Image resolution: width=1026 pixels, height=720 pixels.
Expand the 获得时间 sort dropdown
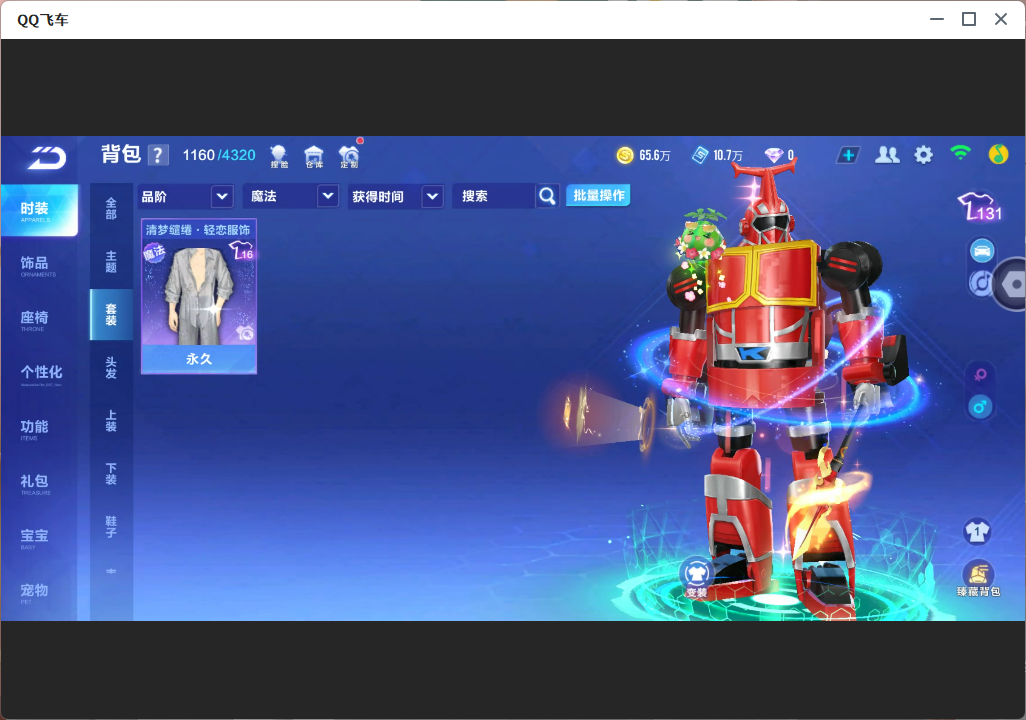click(x=432, y=196)
